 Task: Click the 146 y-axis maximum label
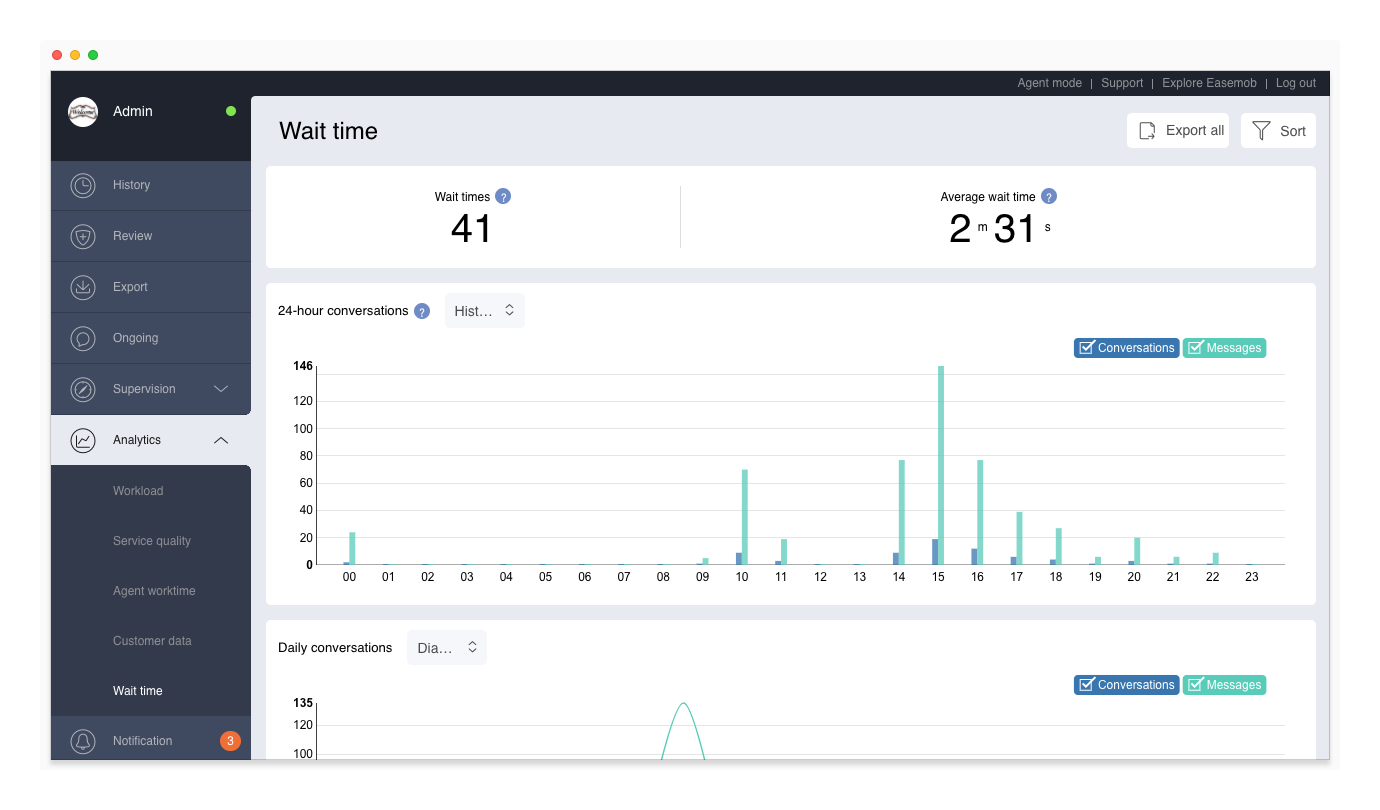click(303, 366)
